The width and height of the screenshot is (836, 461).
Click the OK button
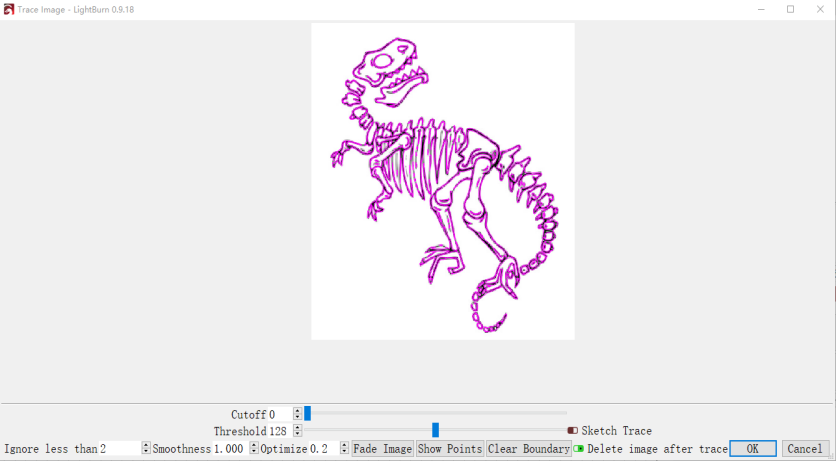pyautogui.click(x=752, y=449)
